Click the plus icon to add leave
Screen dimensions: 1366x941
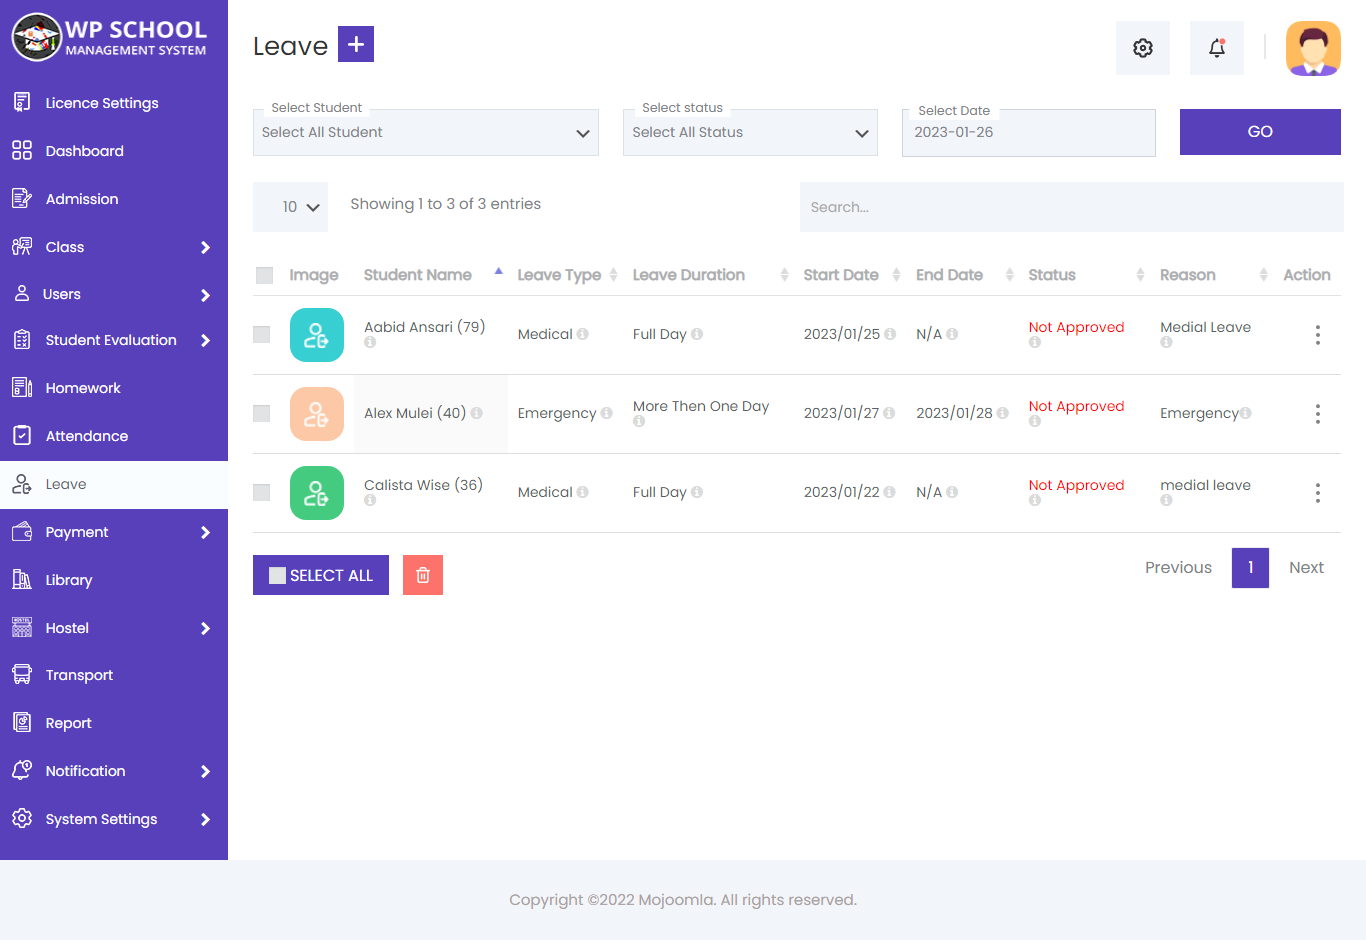tap(356, 44)
